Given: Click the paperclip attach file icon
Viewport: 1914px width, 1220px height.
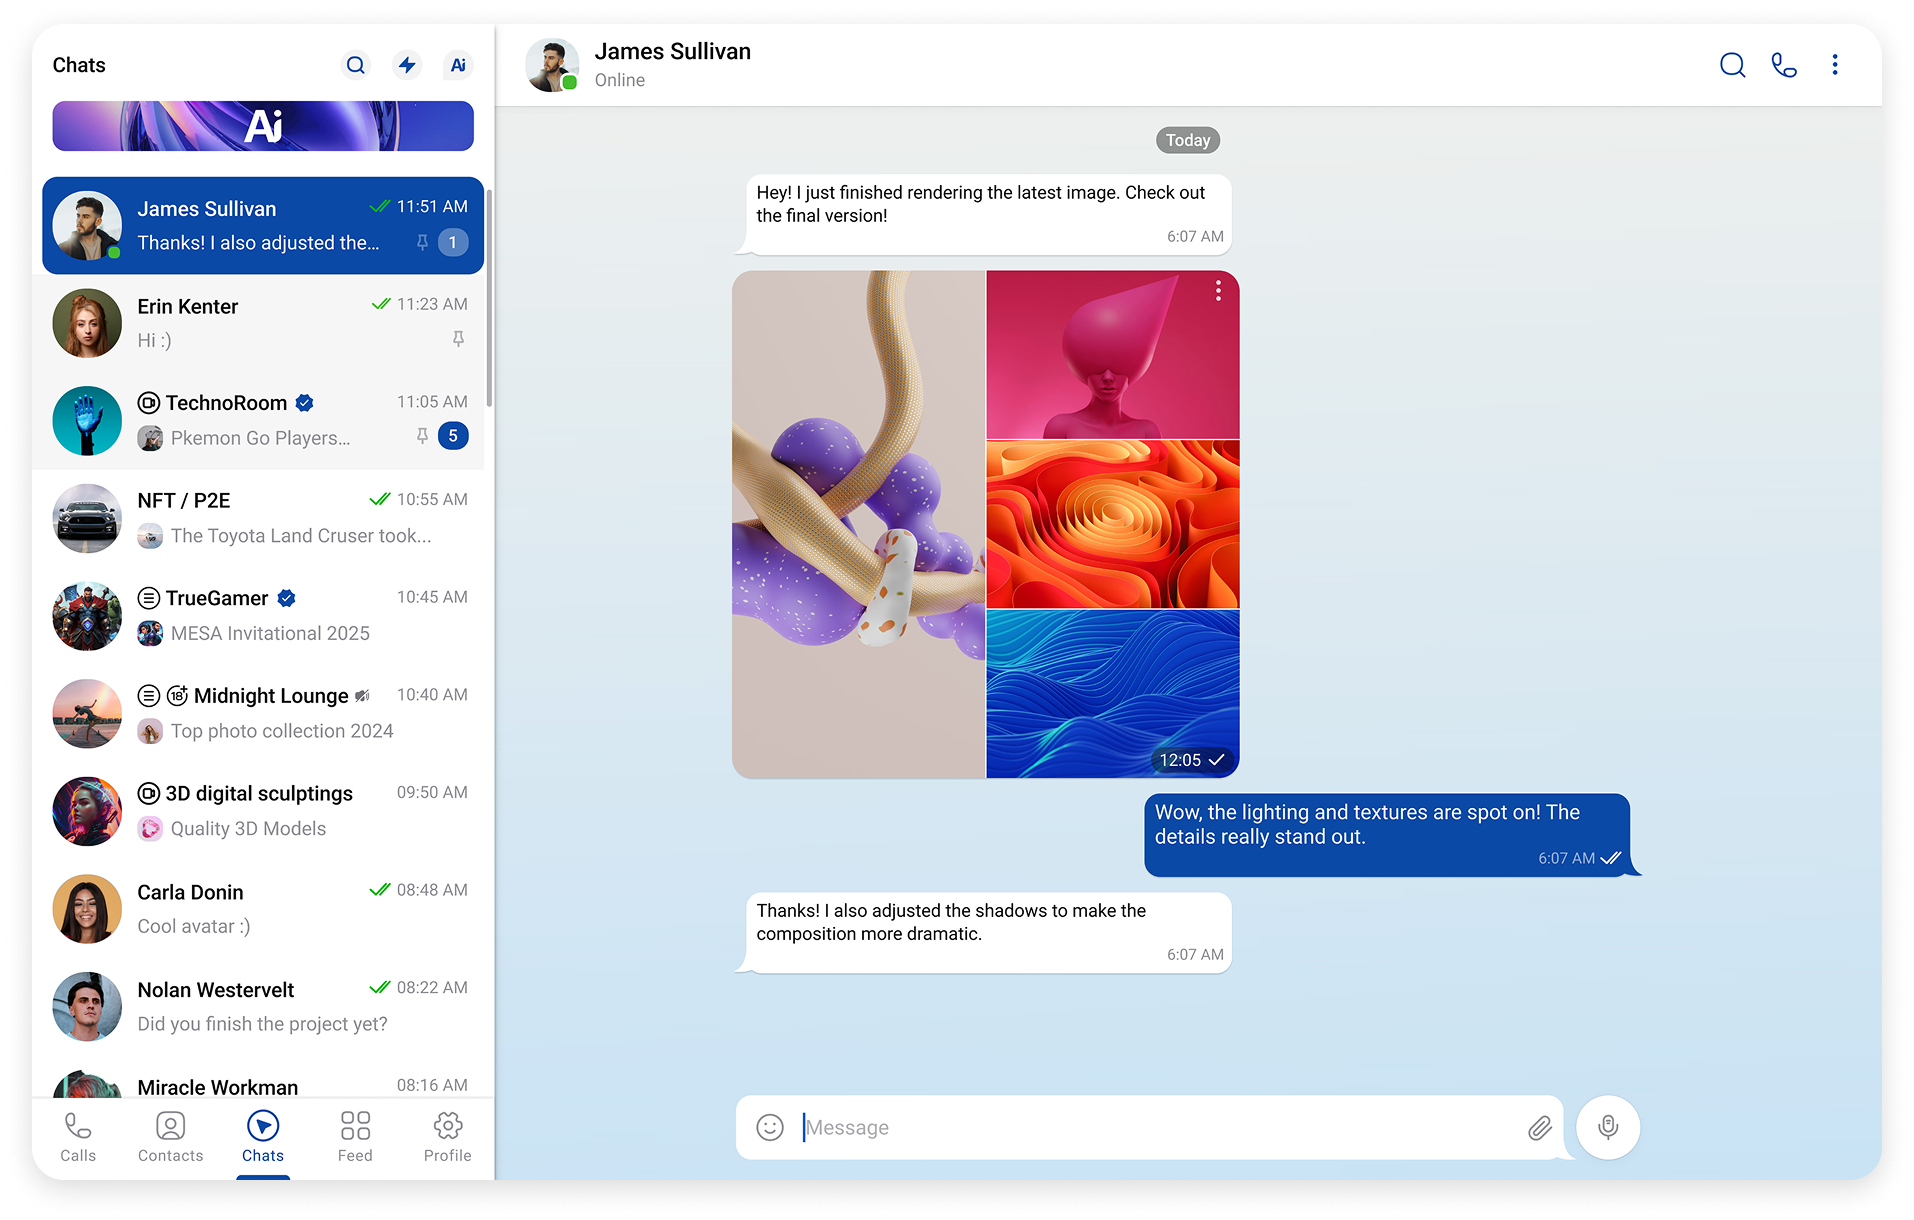Looking at the screenshot, I should tap(1539, 1128).
